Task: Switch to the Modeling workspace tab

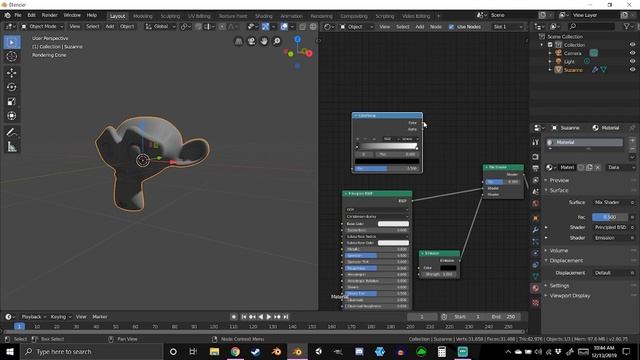Action: (x=142, y=16)
